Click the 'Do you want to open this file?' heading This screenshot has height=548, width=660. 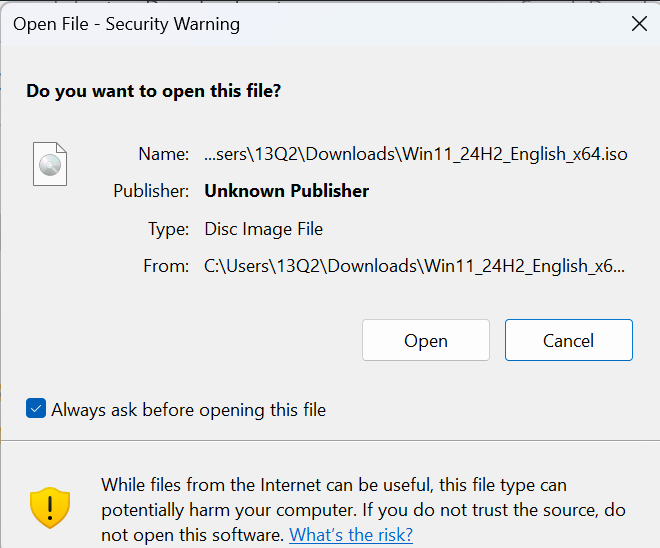coord(154,91)
